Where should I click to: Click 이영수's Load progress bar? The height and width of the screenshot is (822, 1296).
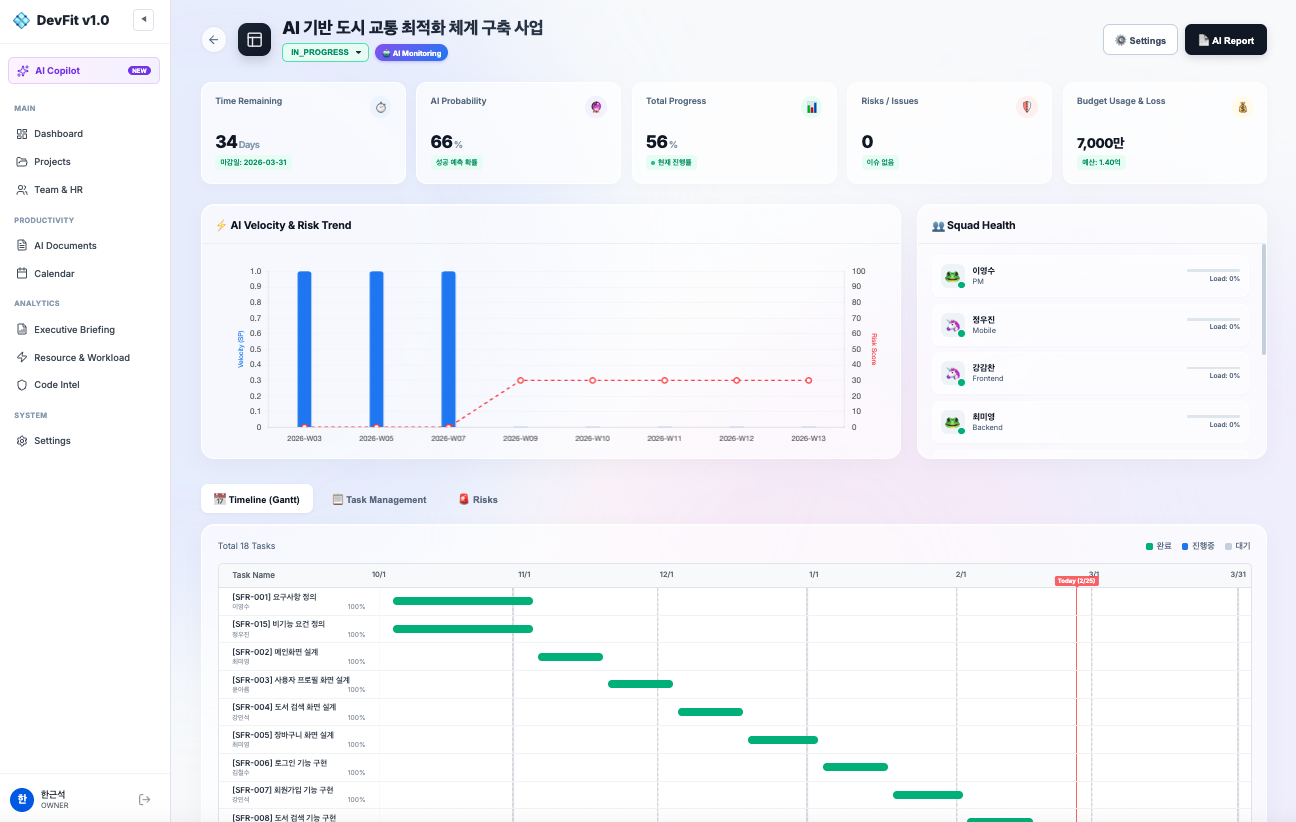pos(1213,271)
